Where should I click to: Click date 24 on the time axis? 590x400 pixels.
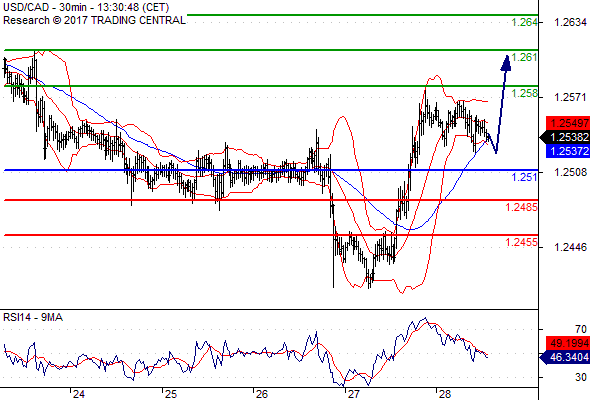79,394
